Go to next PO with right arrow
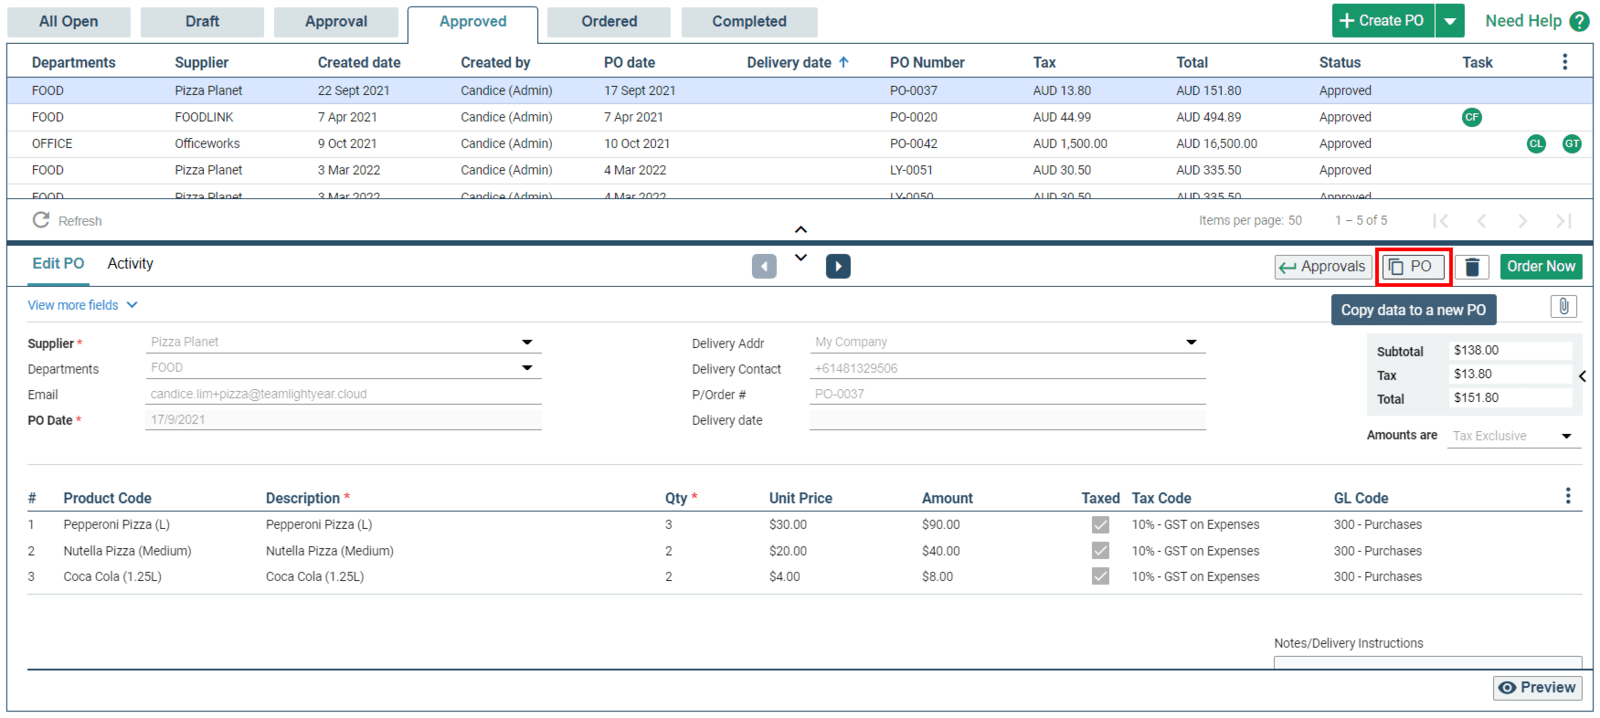 [x=838, y=267]
